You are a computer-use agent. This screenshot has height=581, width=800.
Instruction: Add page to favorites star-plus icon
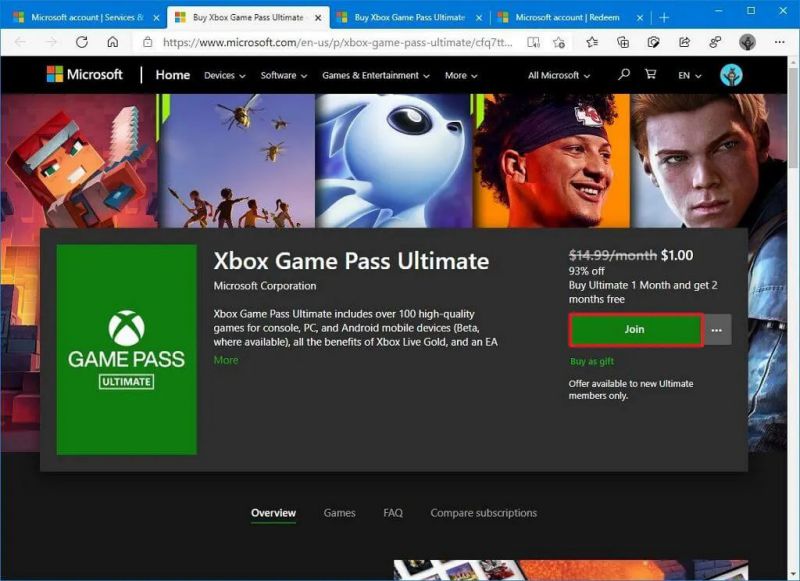(x=559, y=42)
